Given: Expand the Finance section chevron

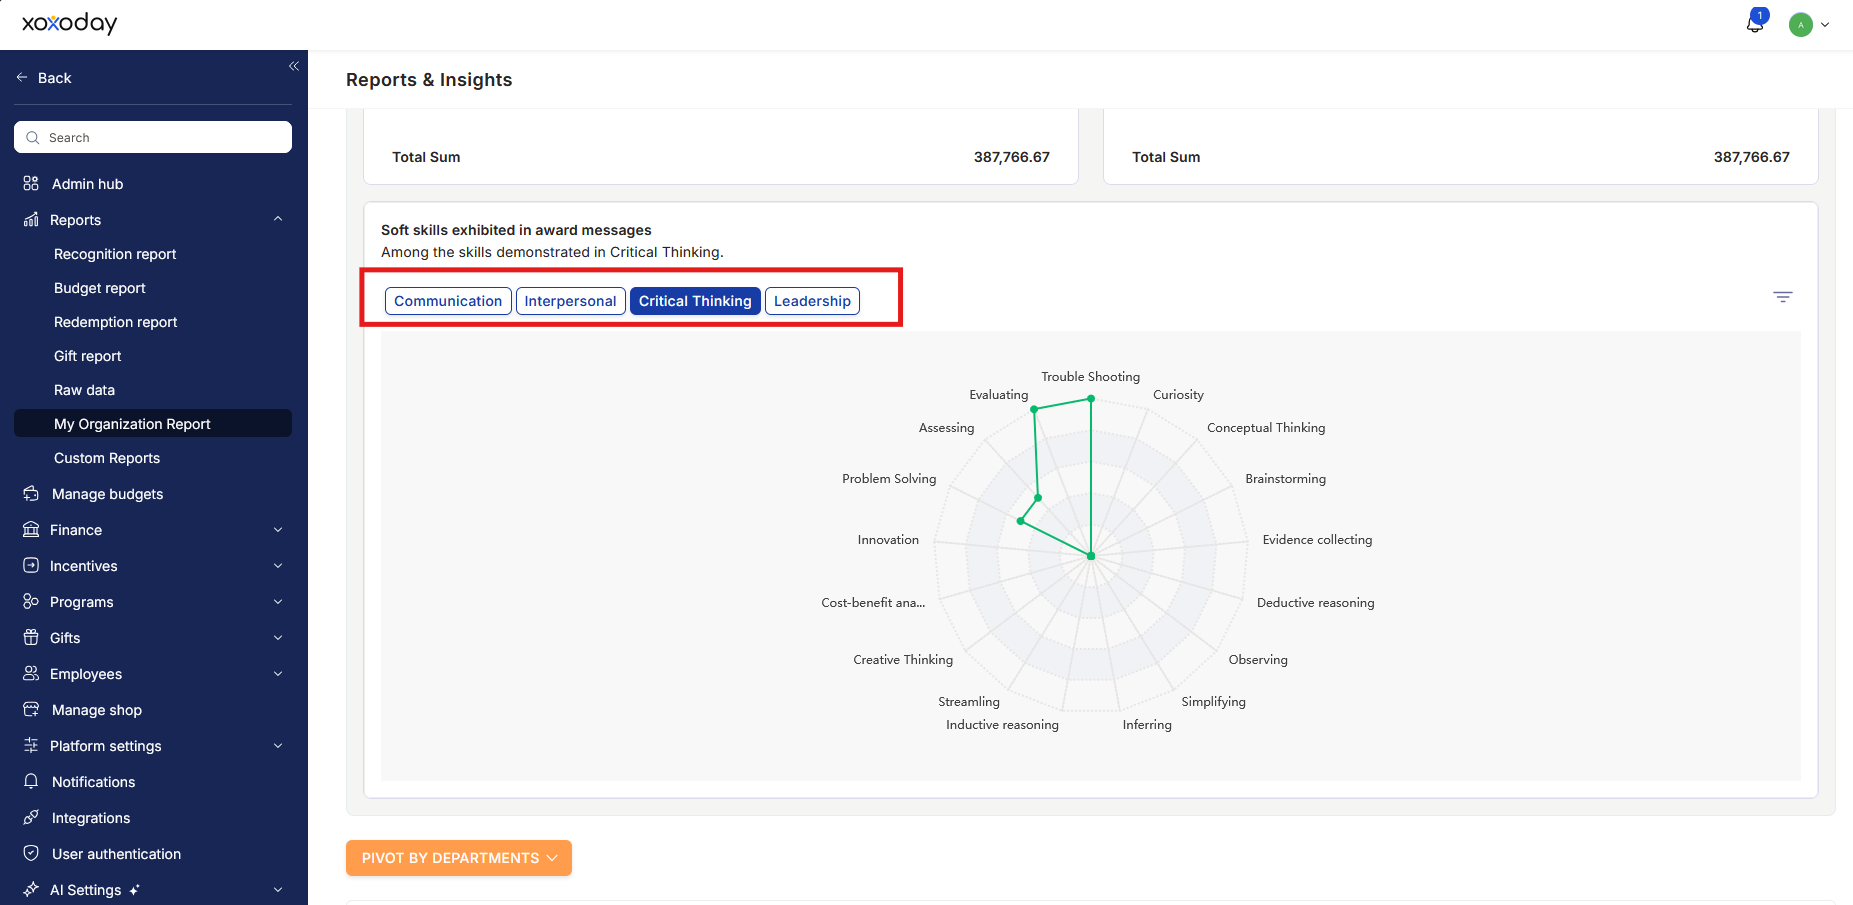Looking at the screenshot, I should point(278,530).
